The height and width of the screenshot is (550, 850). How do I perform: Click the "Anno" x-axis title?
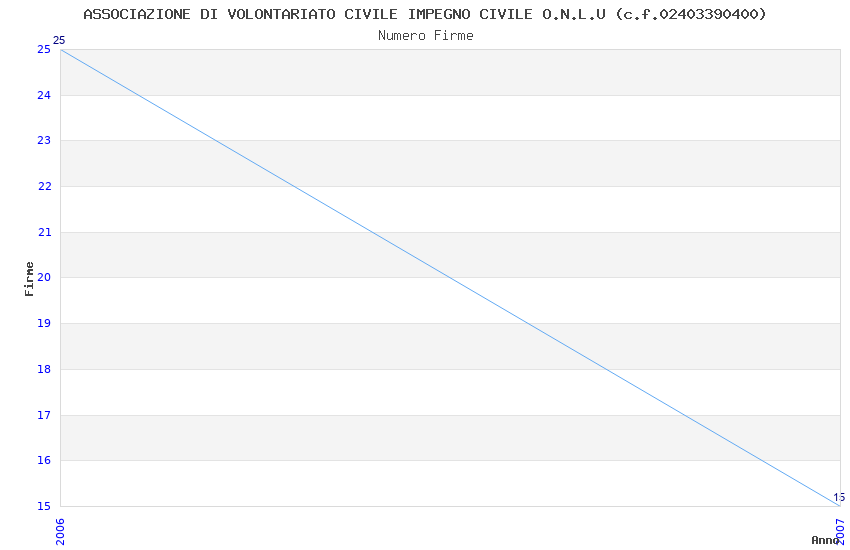[x=825, y=540]
